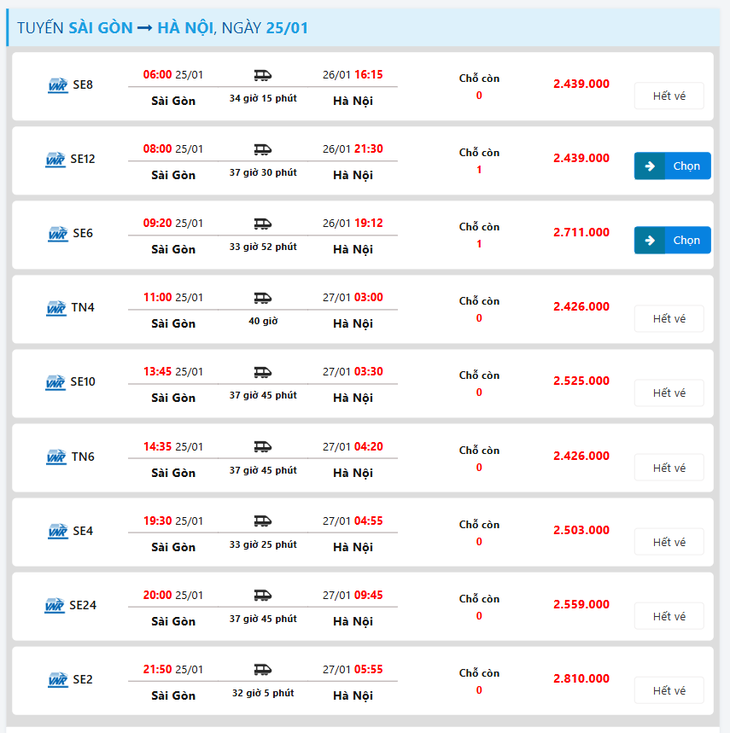The image size is (730, 733).
Task: Click the Hết vé button for SE2
Action: 669,691
